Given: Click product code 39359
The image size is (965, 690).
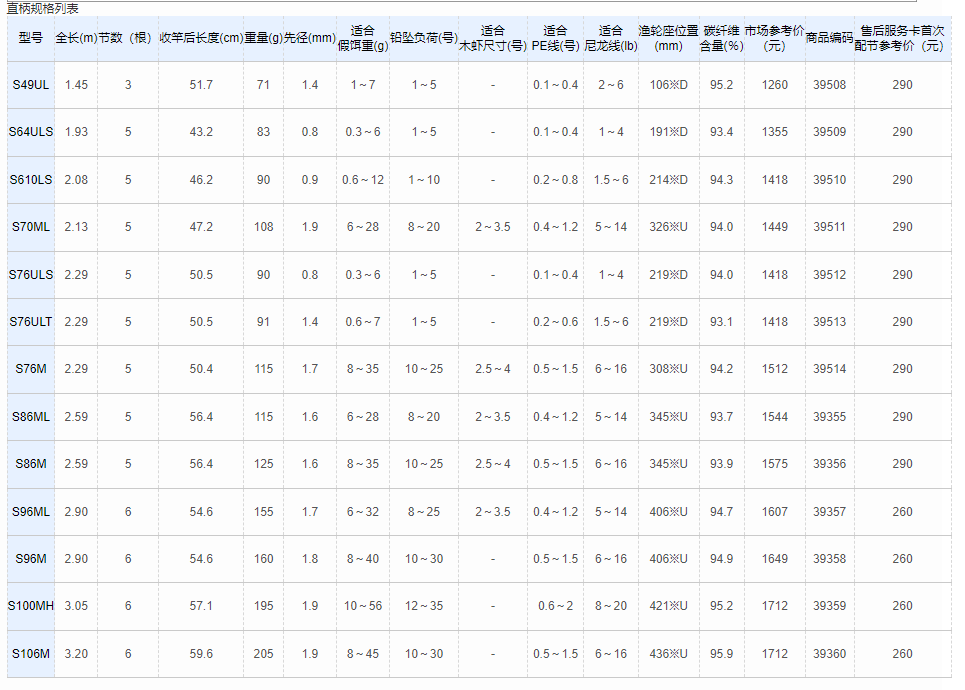Looking at the screenshot, I should point(830,606).
